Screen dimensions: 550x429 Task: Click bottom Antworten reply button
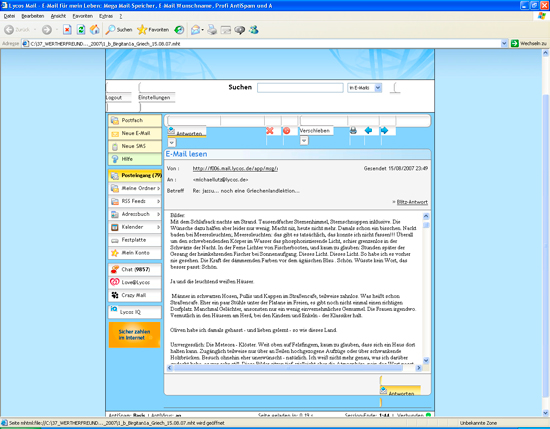[x=400, y=391]
